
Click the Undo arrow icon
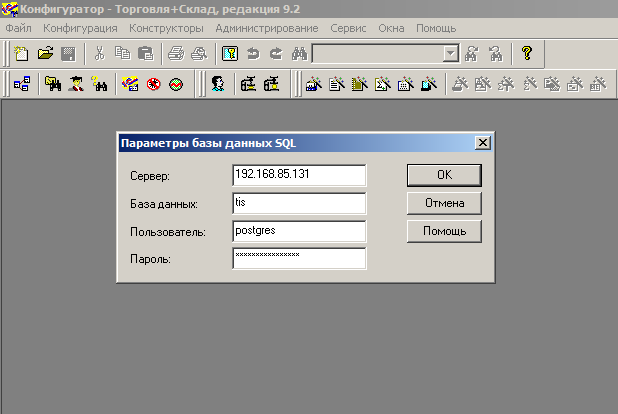[253, 53]
